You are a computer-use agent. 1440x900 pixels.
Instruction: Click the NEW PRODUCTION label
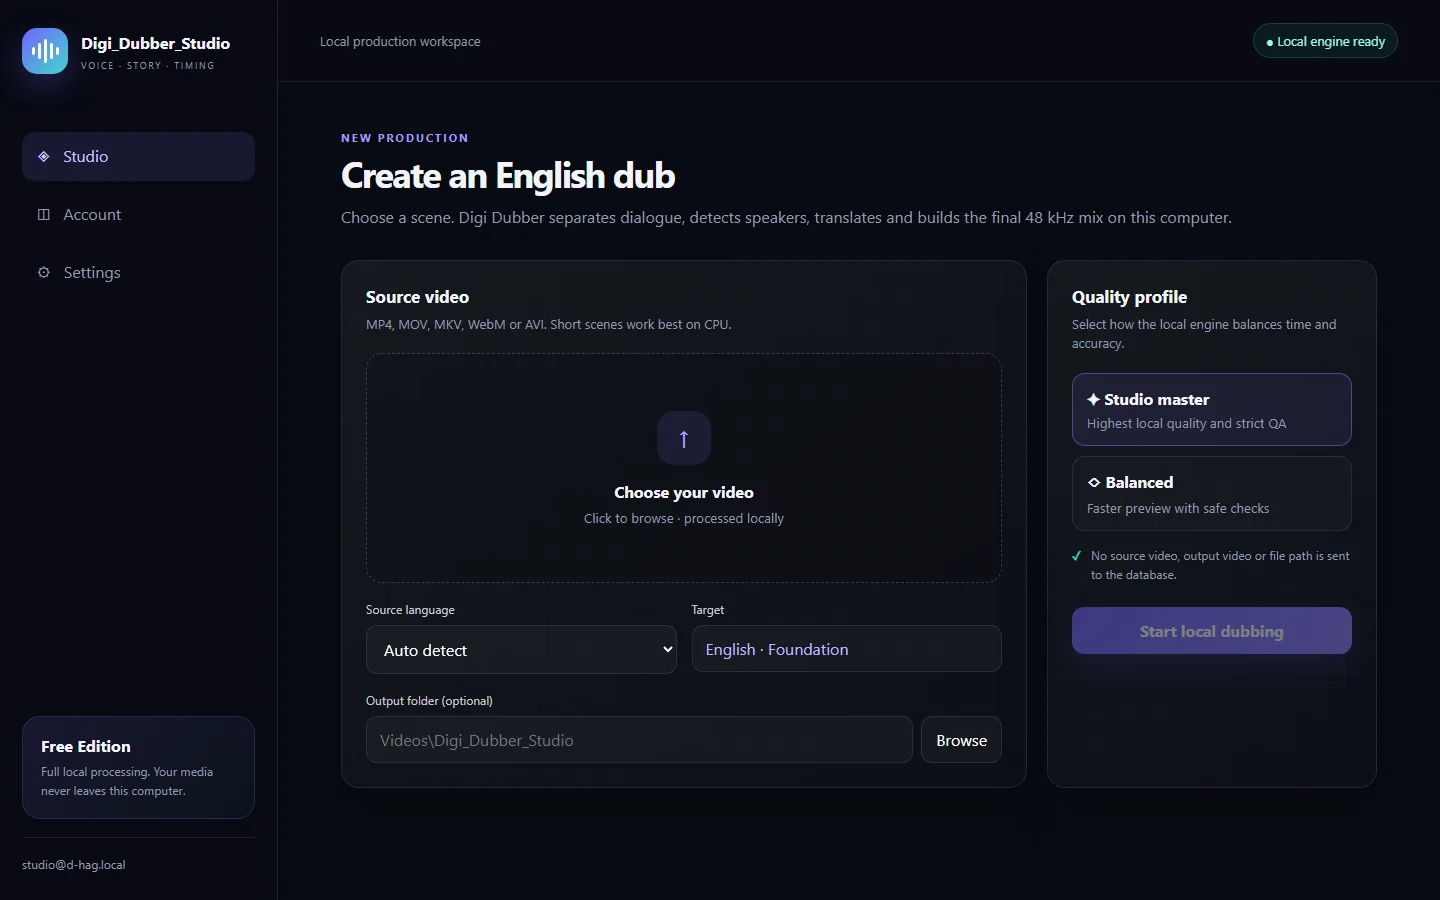pos(405,138)
